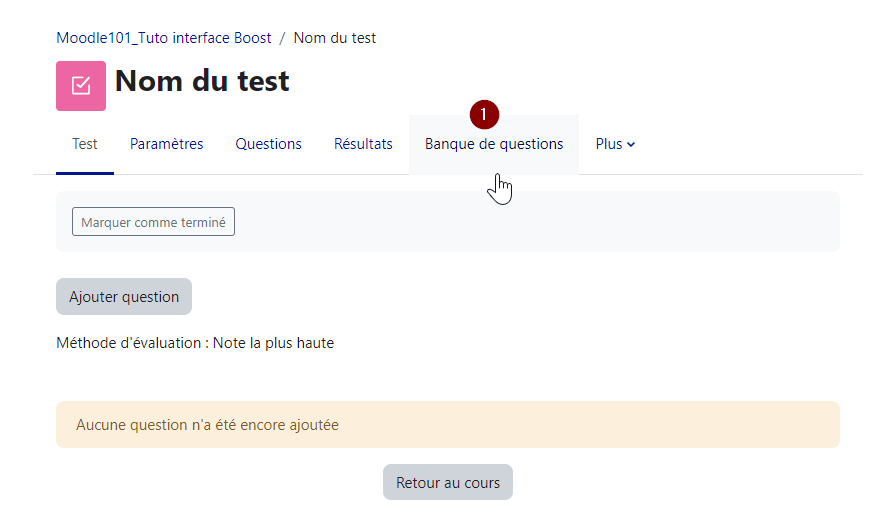Click Nom du test breadcrumb item
This screenshot has height=523, width=874.
tap(335, 38)
